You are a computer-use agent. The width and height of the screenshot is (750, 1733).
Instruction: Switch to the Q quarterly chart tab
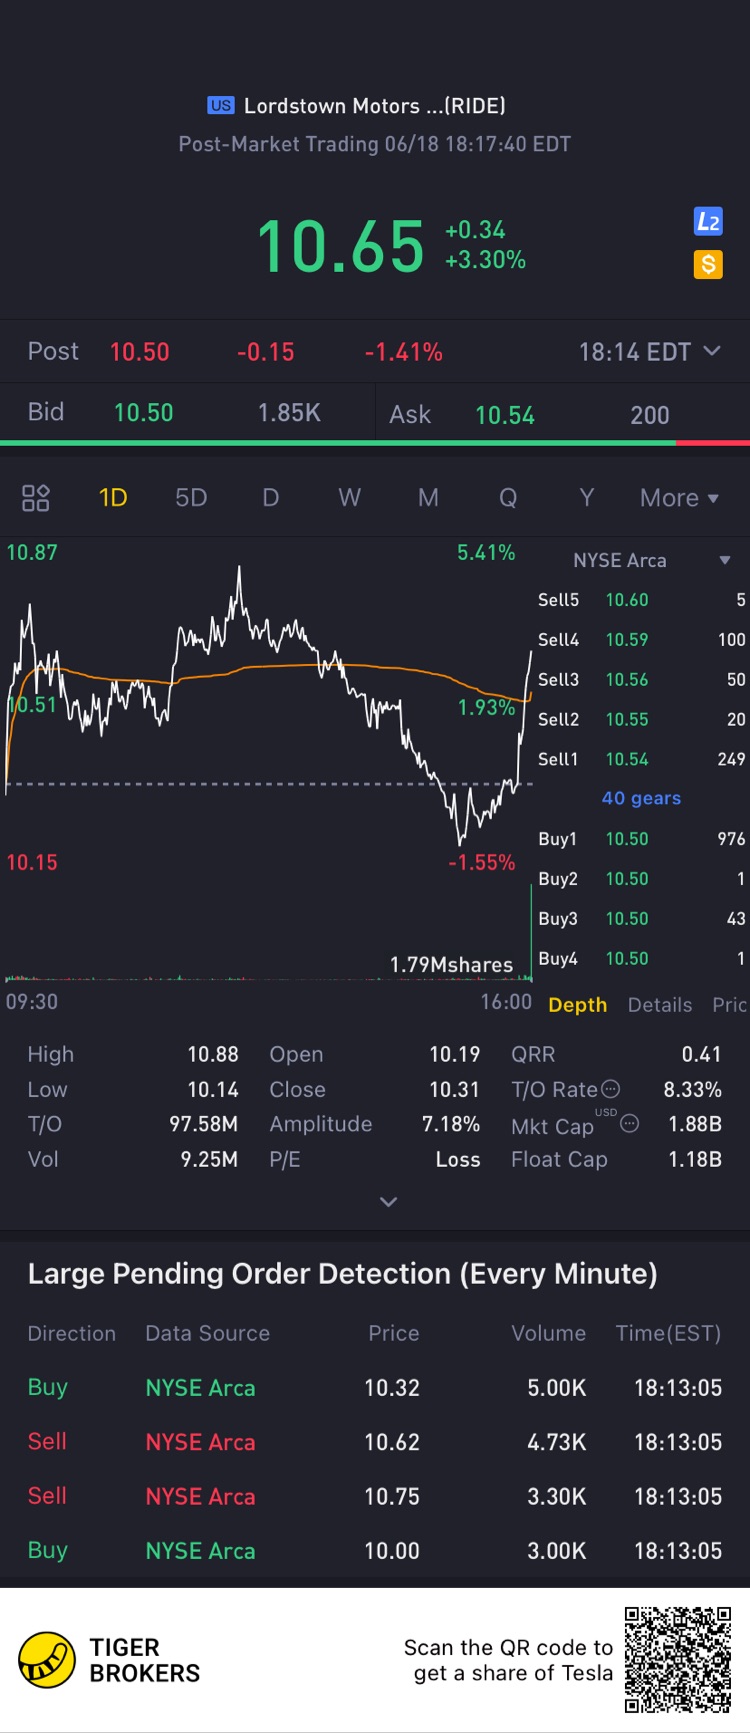point(508,498)
